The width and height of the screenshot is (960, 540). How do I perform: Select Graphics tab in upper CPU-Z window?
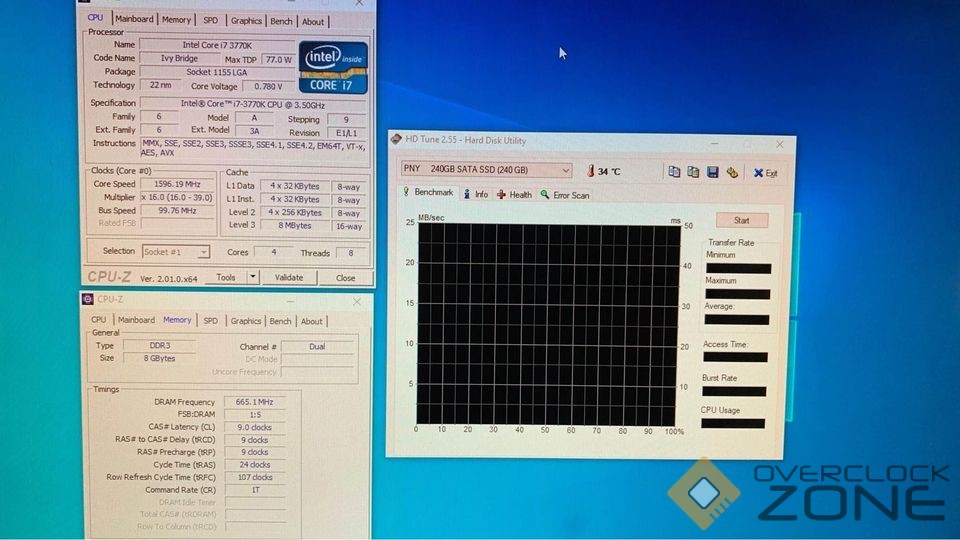pos(246,21)
